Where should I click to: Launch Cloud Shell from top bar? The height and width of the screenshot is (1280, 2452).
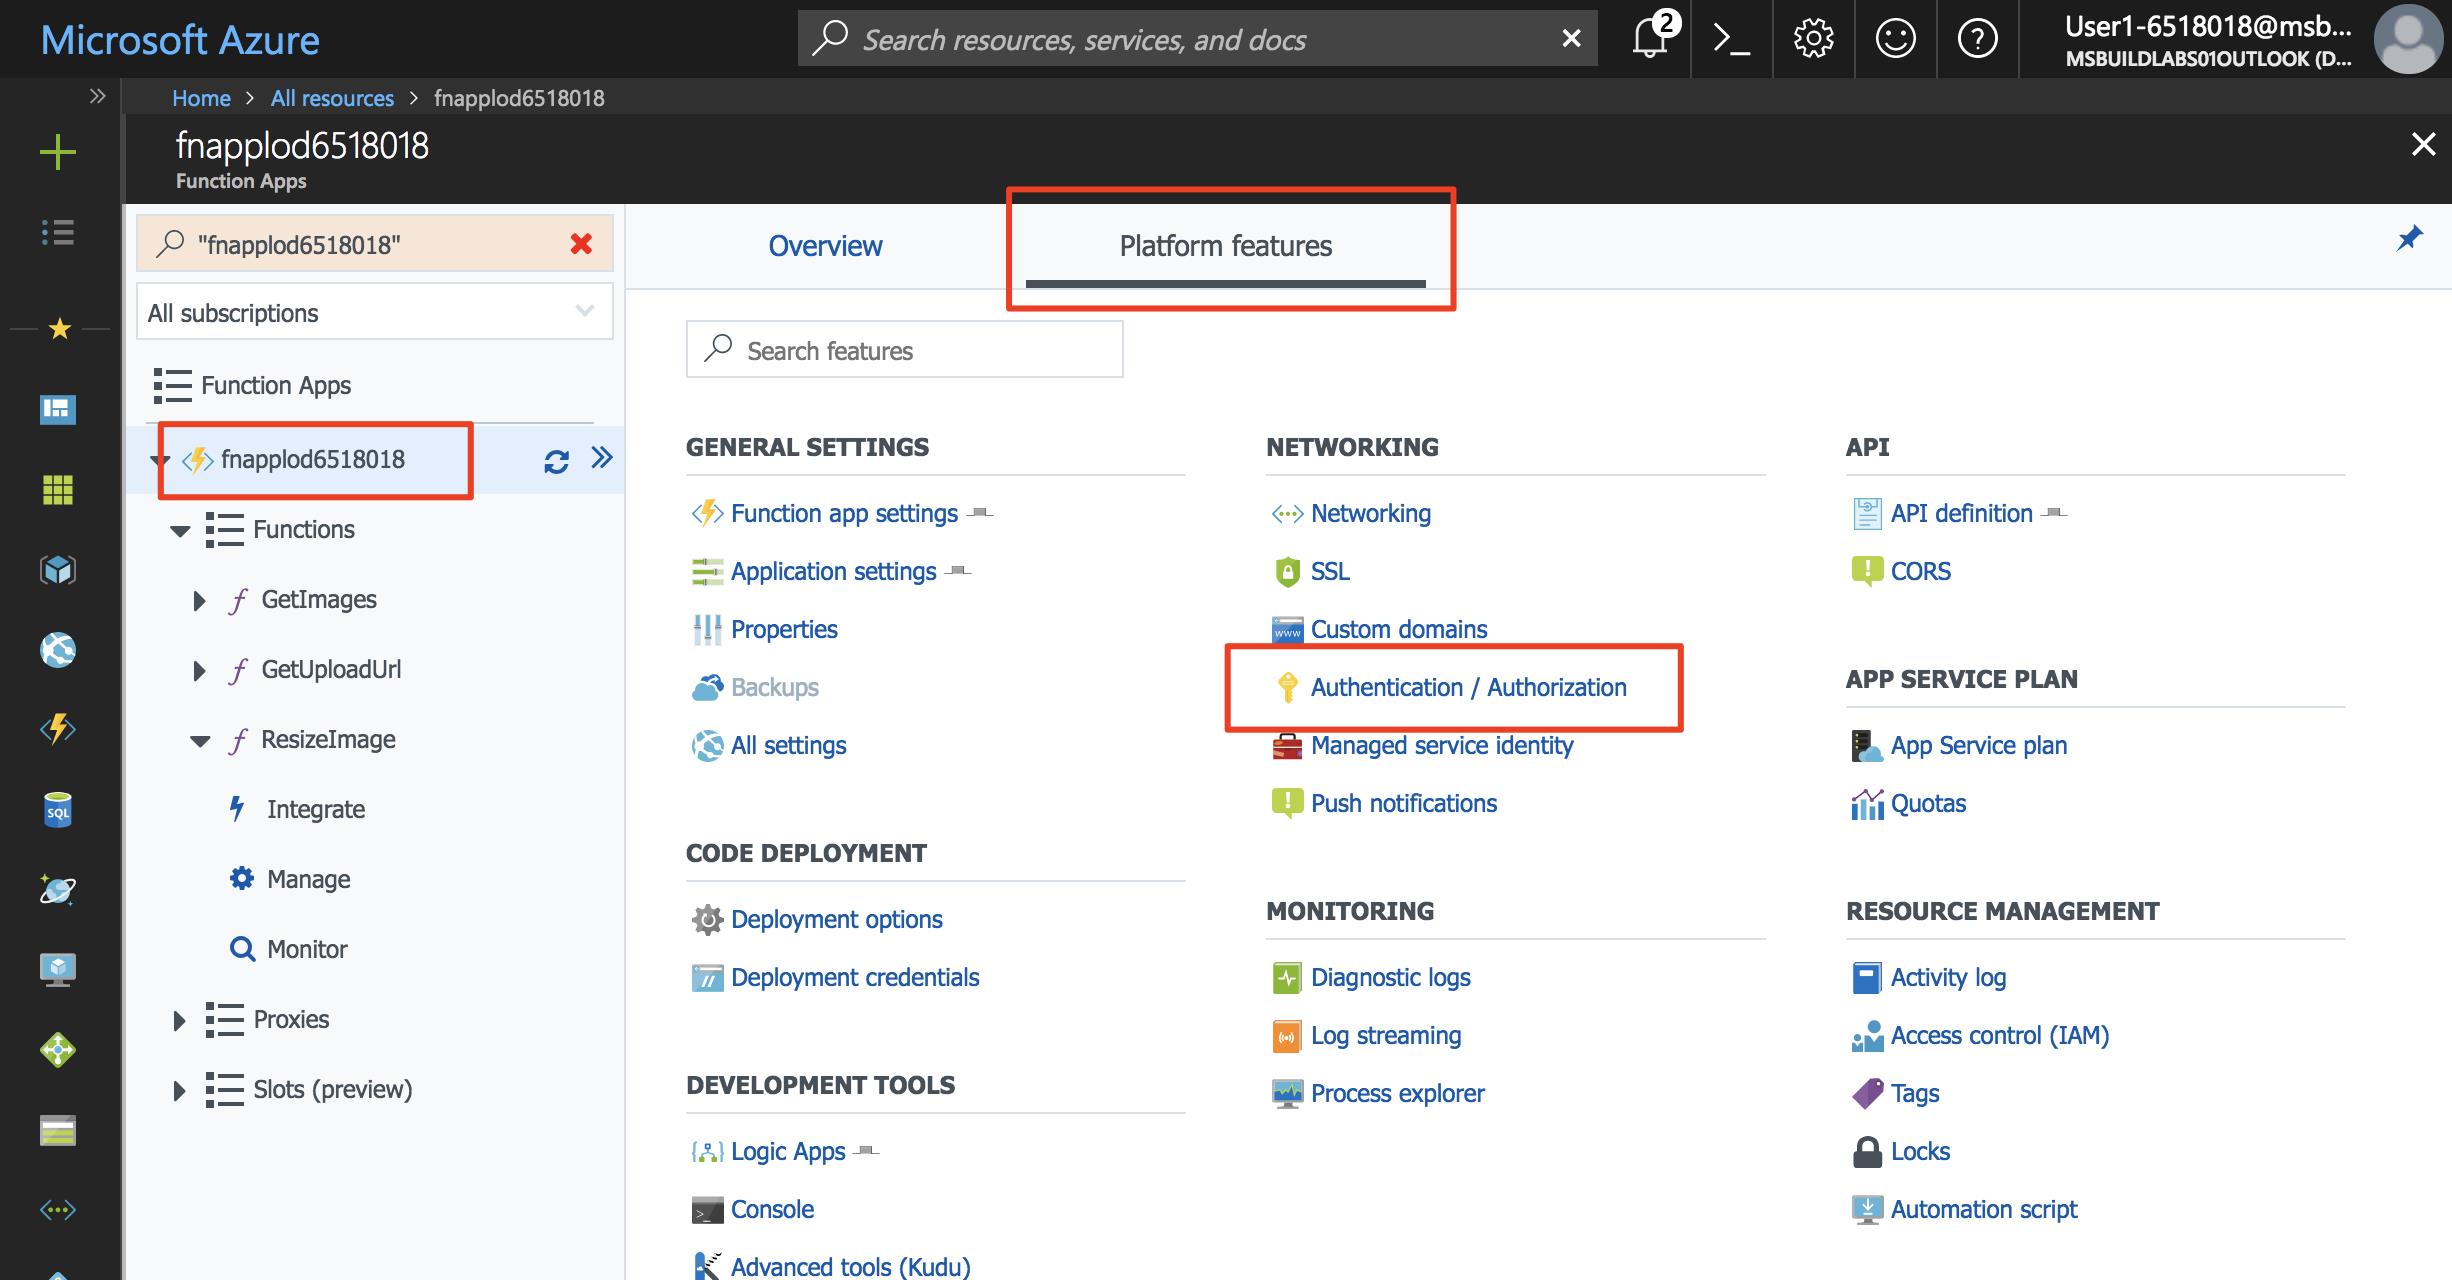1731,39
